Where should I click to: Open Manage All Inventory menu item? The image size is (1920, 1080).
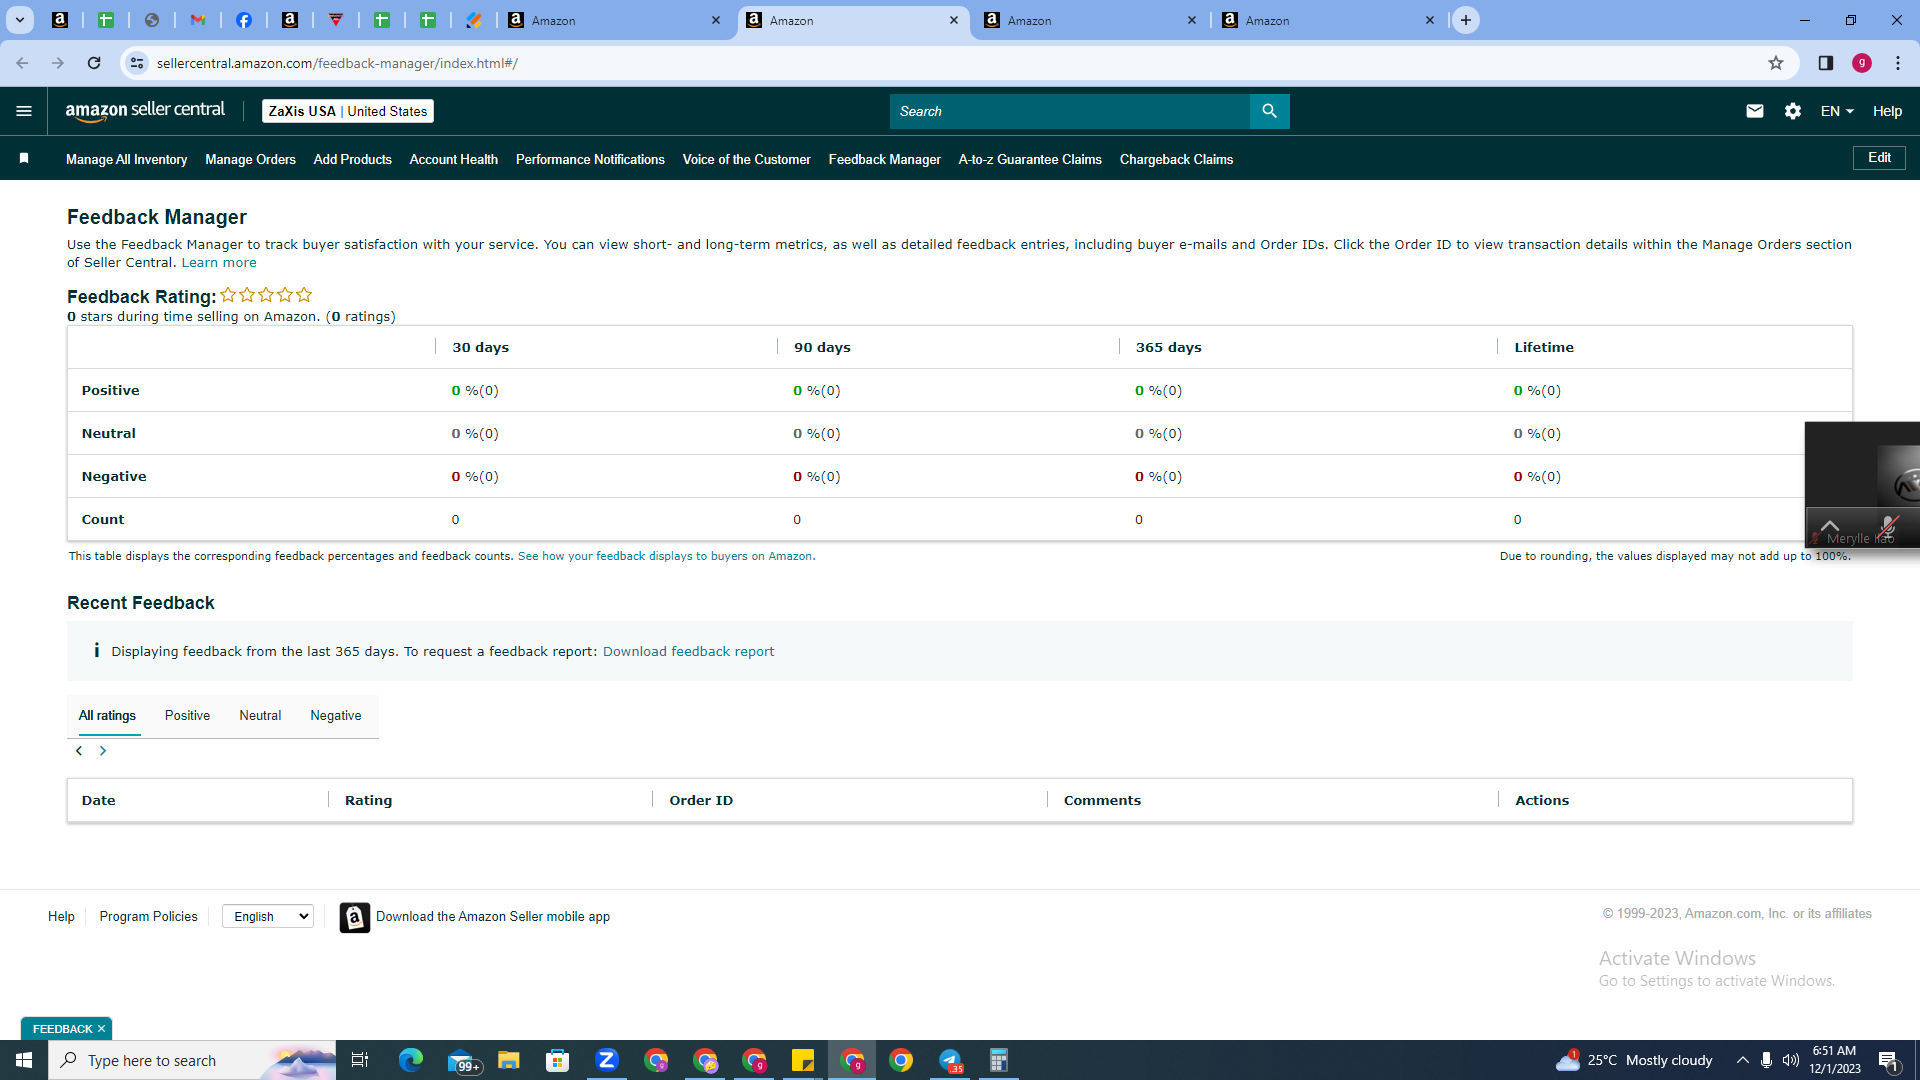tap(126, 159)
